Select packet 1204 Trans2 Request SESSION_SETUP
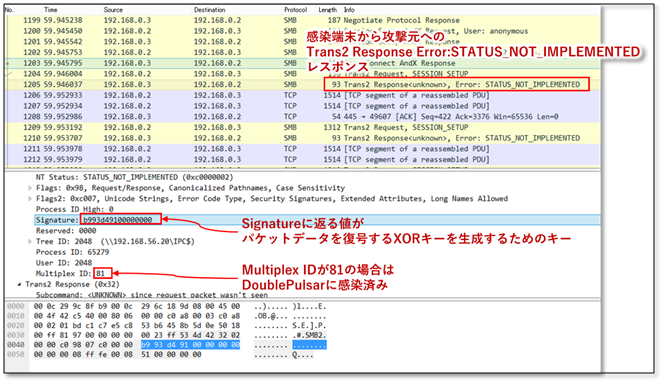The width and height of the screenshot is (663, 382). [x=302, y=74]
